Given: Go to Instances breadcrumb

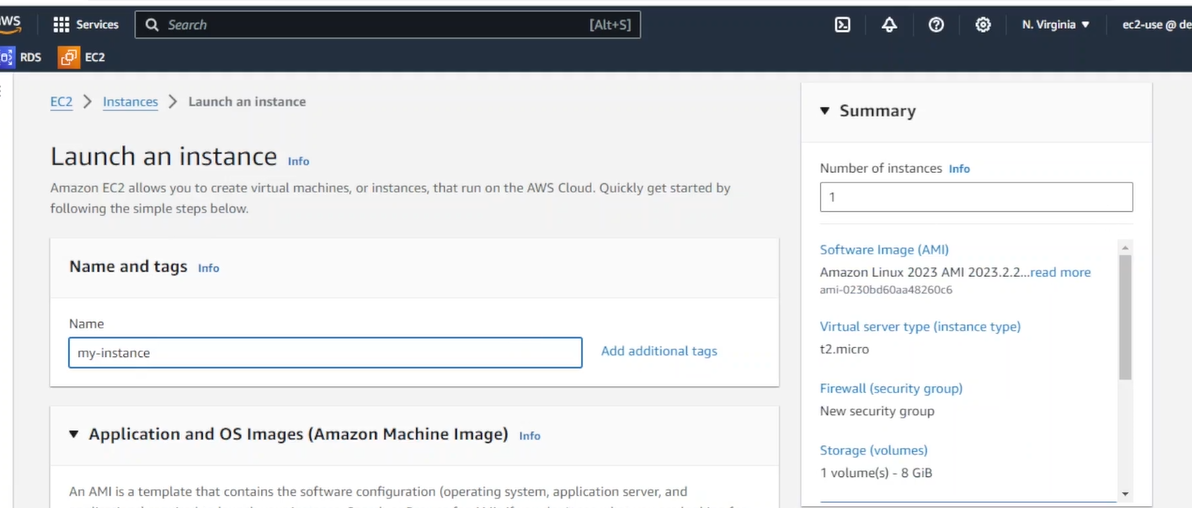Looking at the screenshot, I should pos(130,101).
